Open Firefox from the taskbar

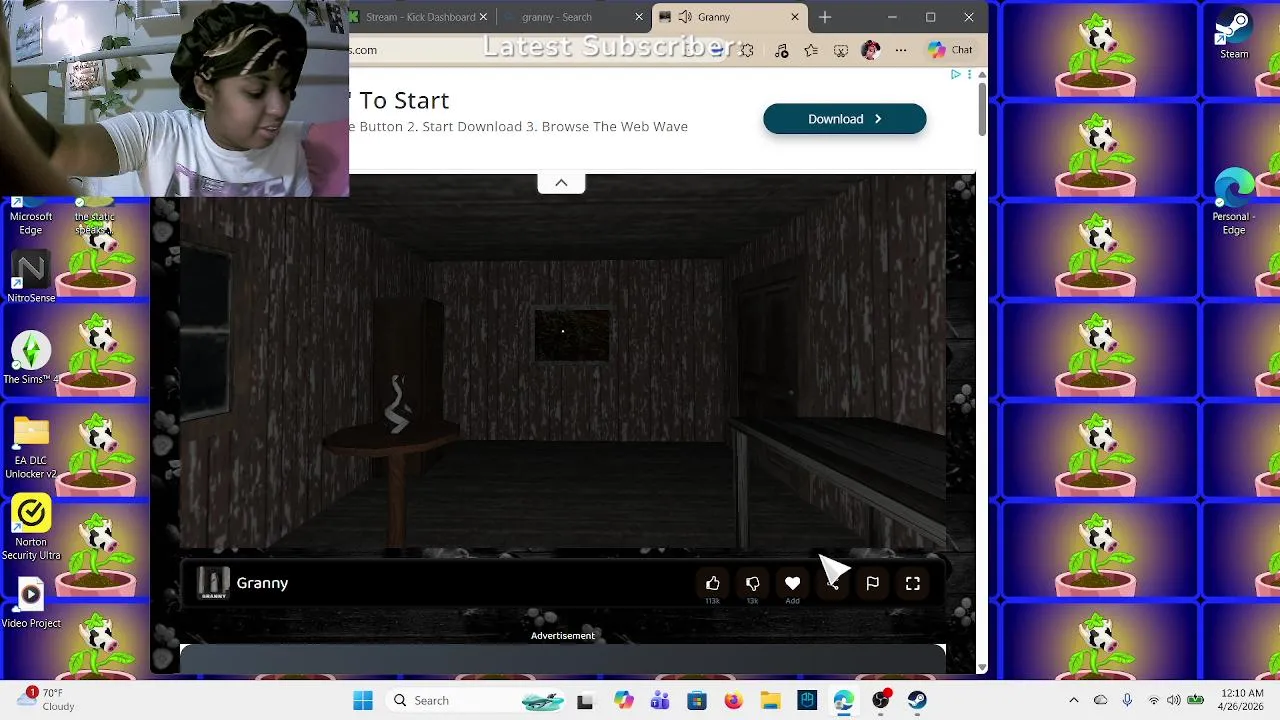pos(733,700)
